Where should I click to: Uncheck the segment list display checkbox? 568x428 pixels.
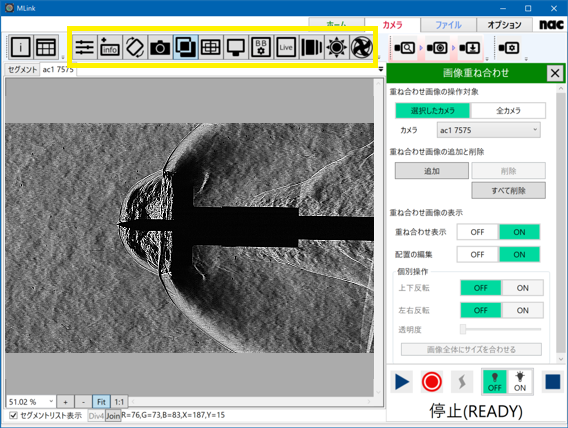13,415
